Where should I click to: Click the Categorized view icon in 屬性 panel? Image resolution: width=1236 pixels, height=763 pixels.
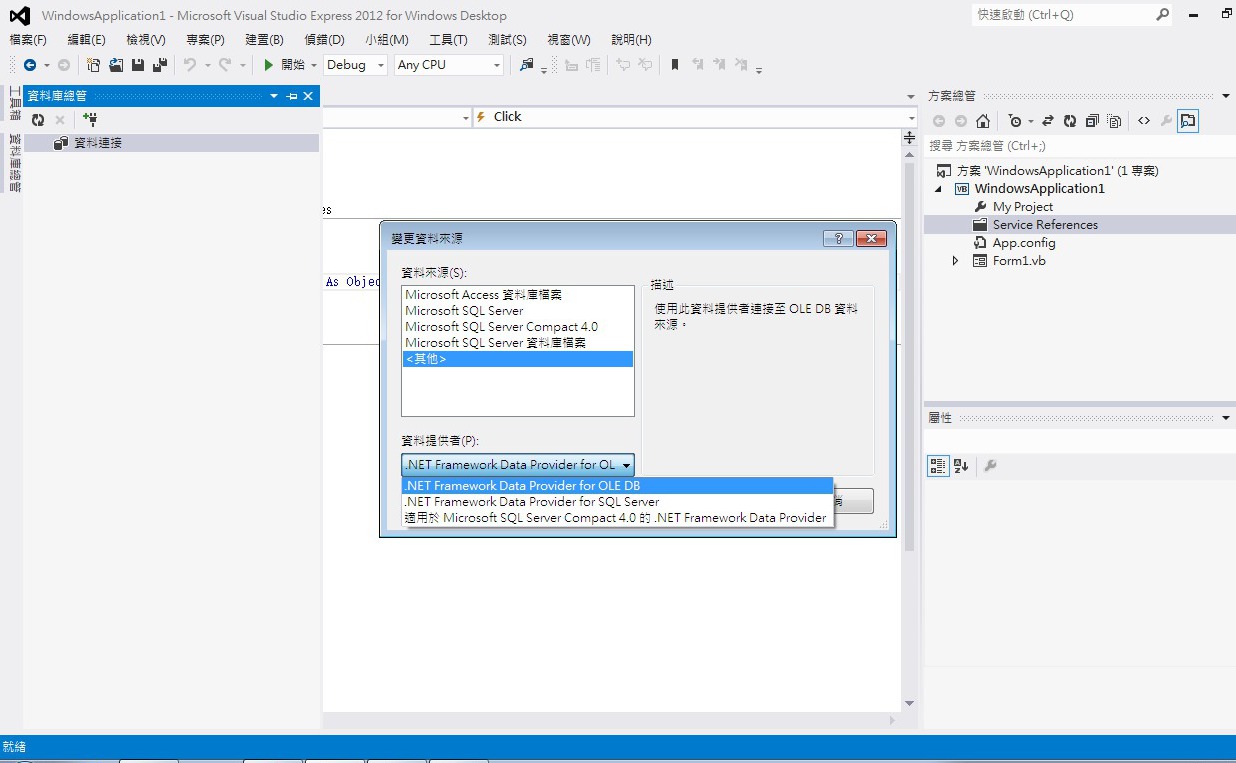(x=938, y=466)
